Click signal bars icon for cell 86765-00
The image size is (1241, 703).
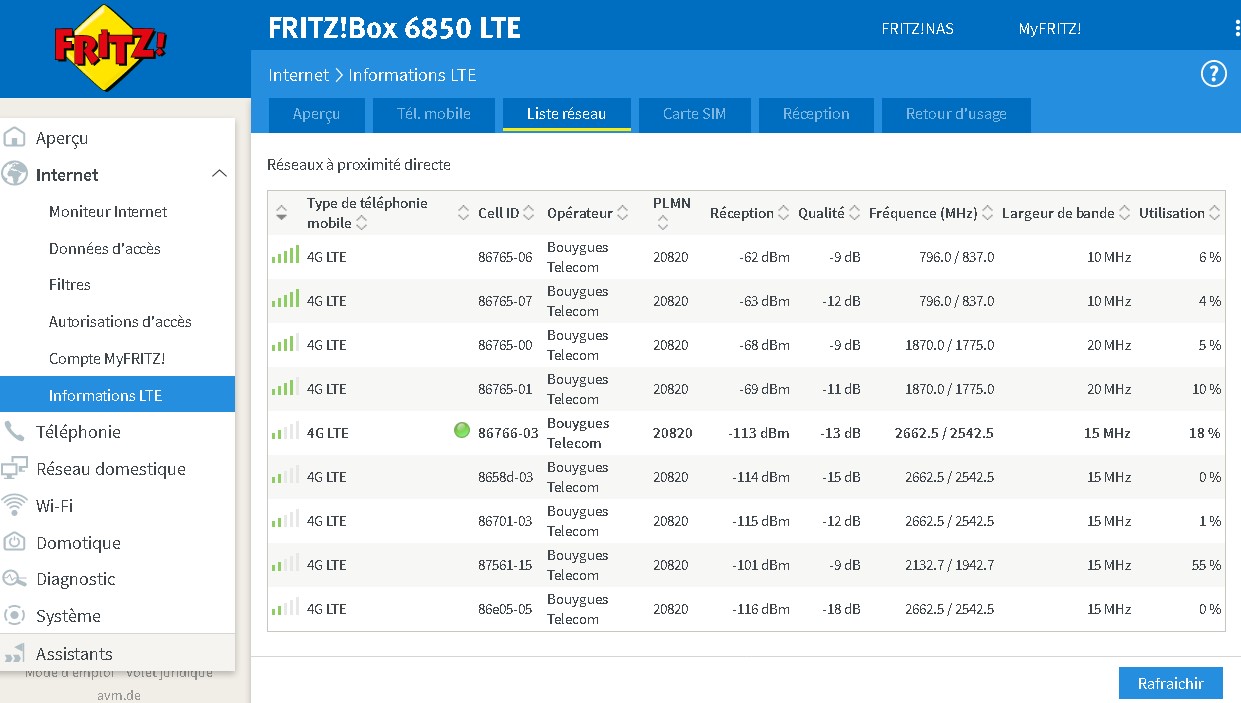coord(285,343)
